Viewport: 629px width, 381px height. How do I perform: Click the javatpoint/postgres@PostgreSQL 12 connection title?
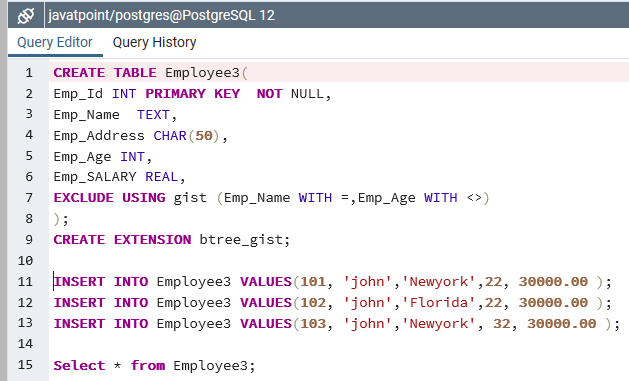161,15
